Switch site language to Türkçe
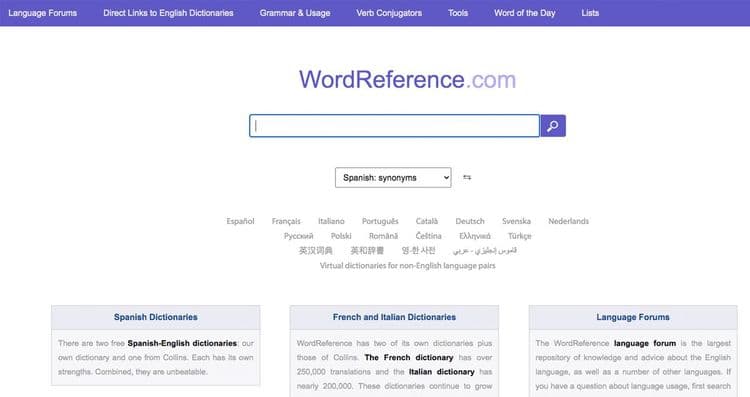Screen dimensions: 750x397 tap(519, 236)
